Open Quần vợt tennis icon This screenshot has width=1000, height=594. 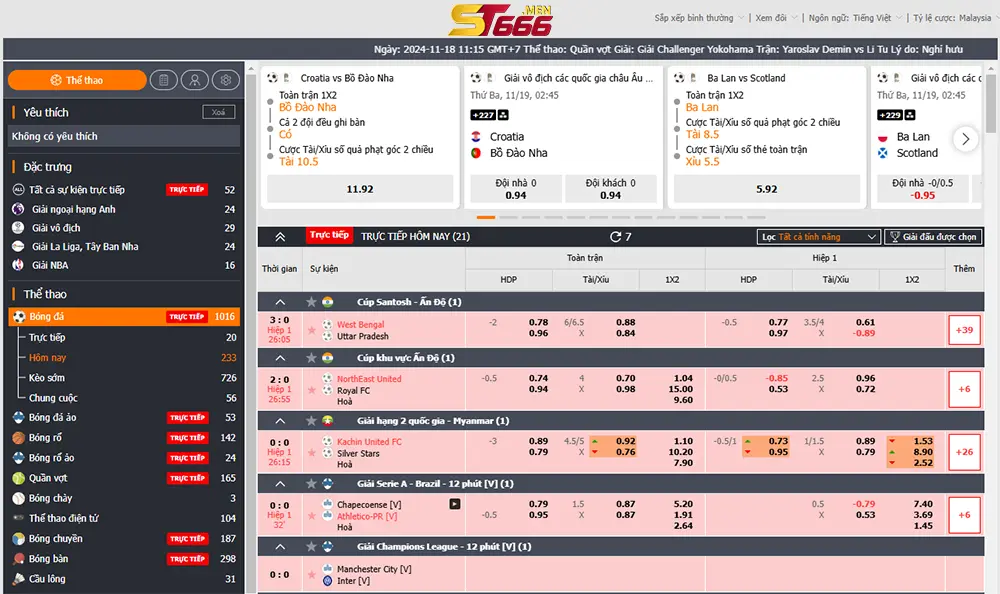(18, 478)
